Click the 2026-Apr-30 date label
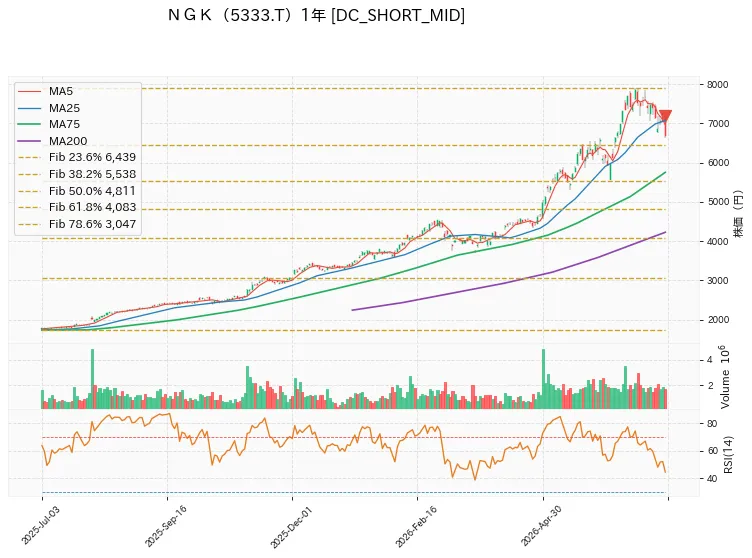 pyautogui.click(x=542, y=526)
